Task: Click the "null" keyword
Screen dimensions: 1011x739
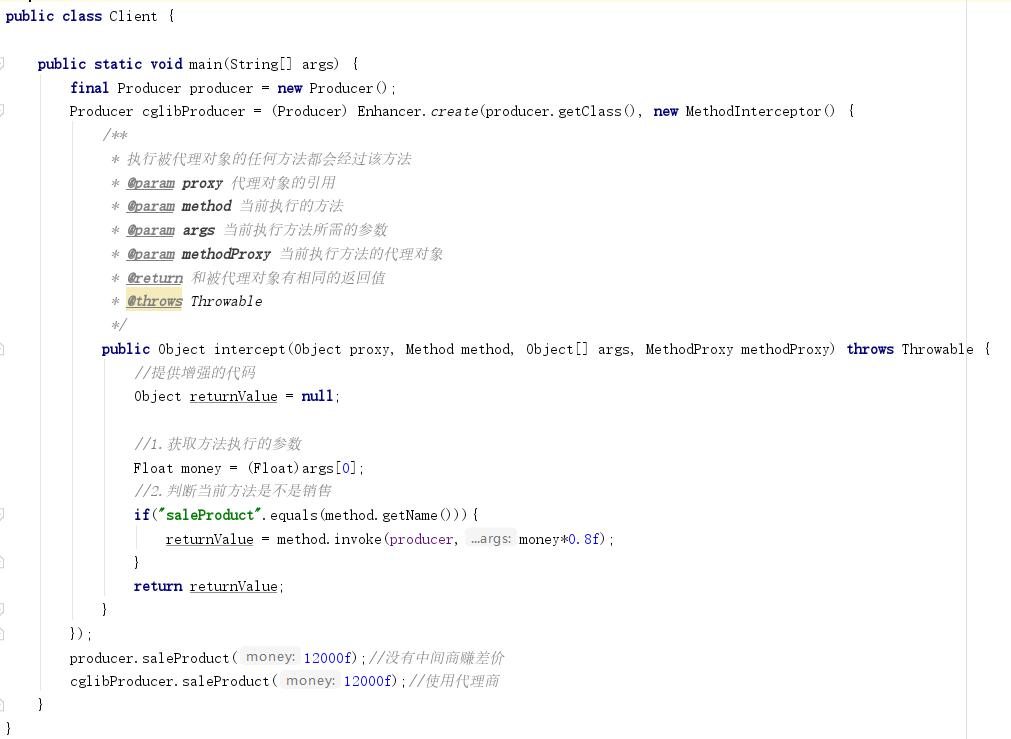Action: pyautogui.click(x=317, y=397)
